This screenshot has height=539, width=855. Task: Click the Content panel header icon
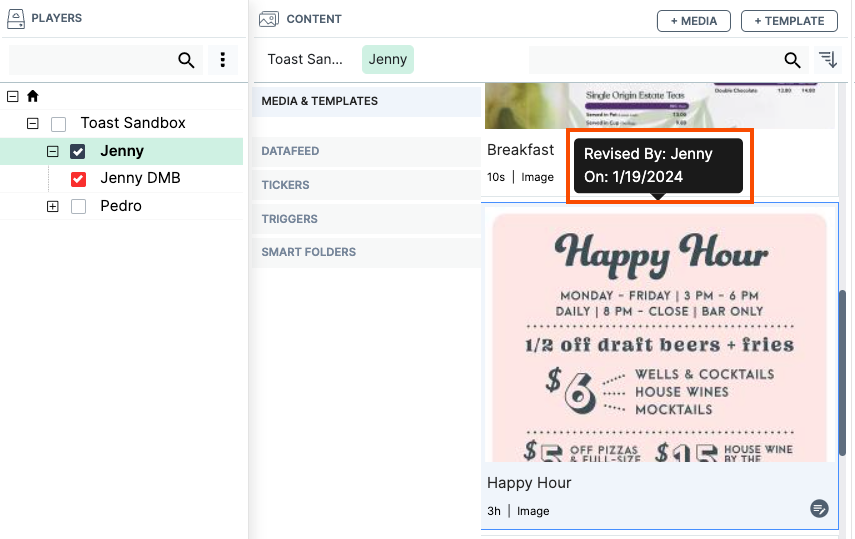click(268, 19)
